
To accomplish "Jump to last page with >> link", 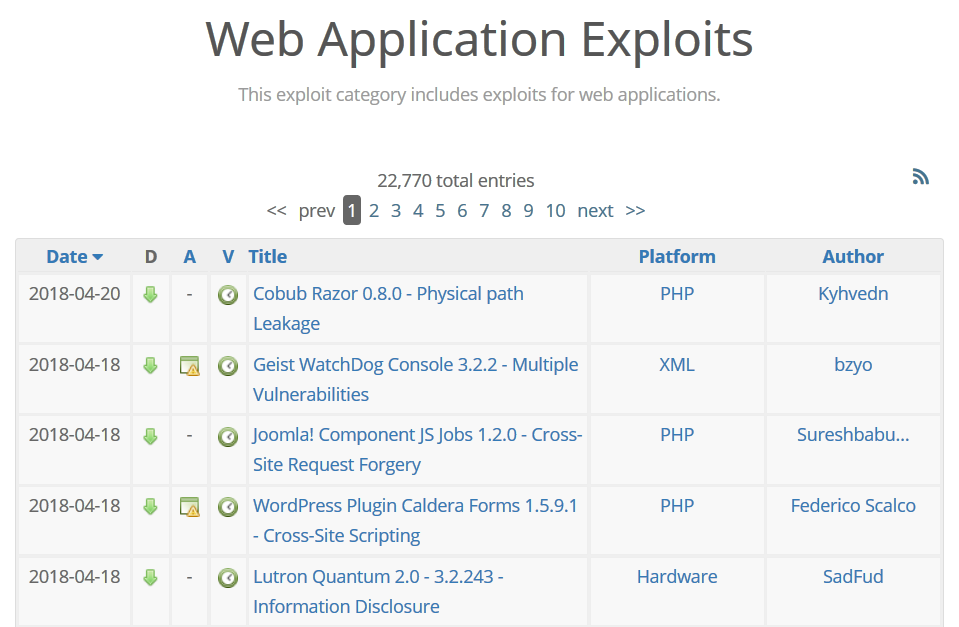I will tap(635, 210).
